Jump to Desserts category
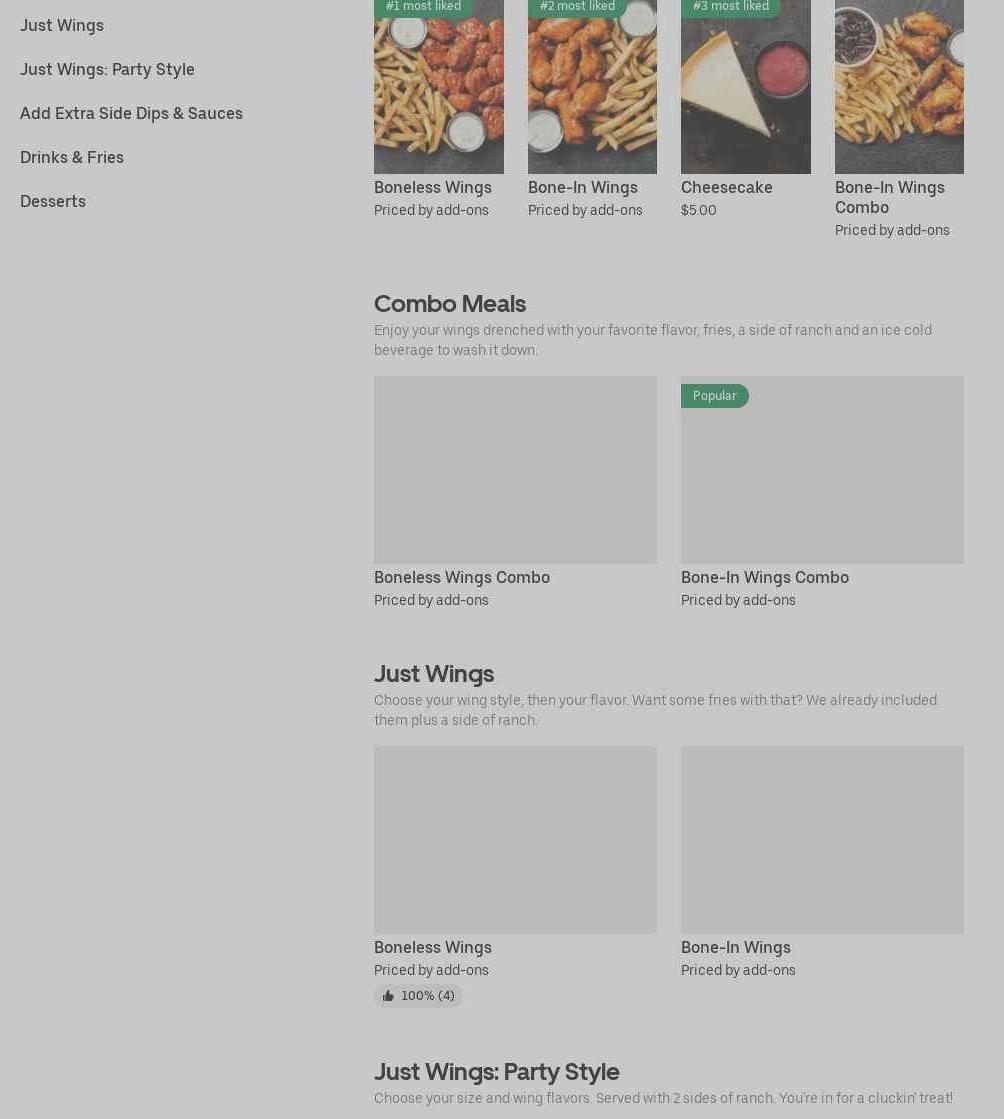Screen dimensions: 1004x1119 (53, 201)
